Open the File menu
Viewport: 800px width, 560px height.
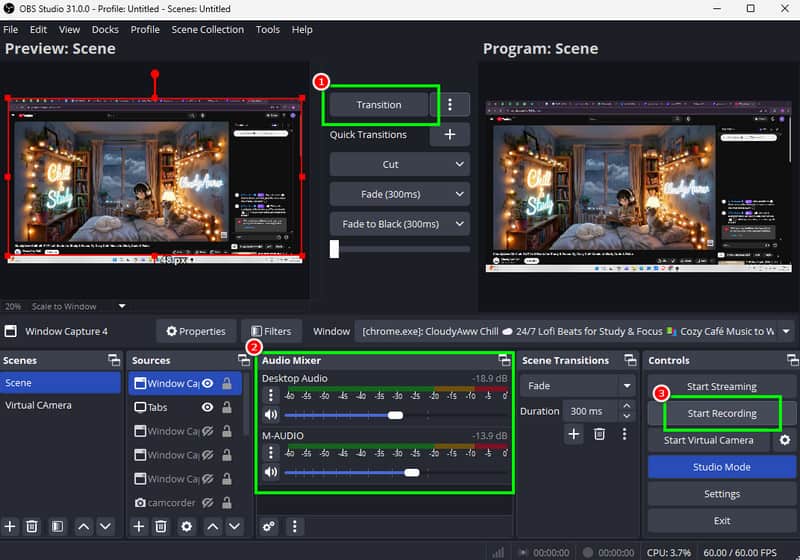[x=11, y=30]
